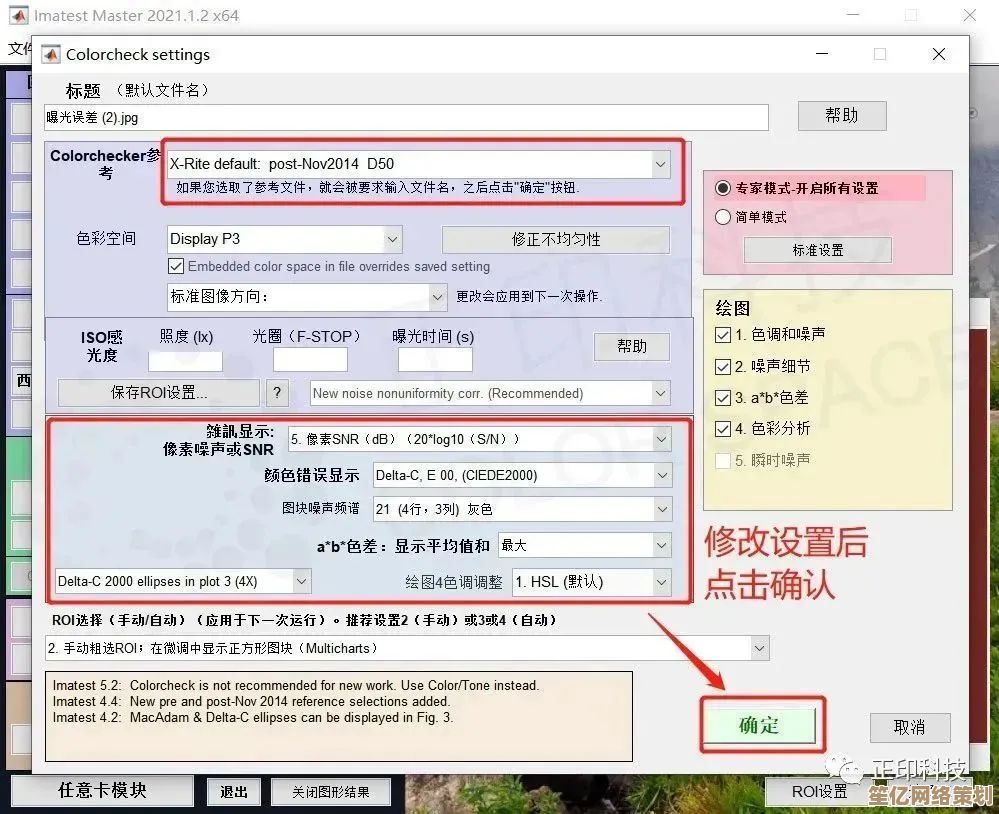This screenshot has width=999, height=814.
Task: Open Delta-C CIEDE2000 color error dropdown
Action: click(x=522, y=475)
